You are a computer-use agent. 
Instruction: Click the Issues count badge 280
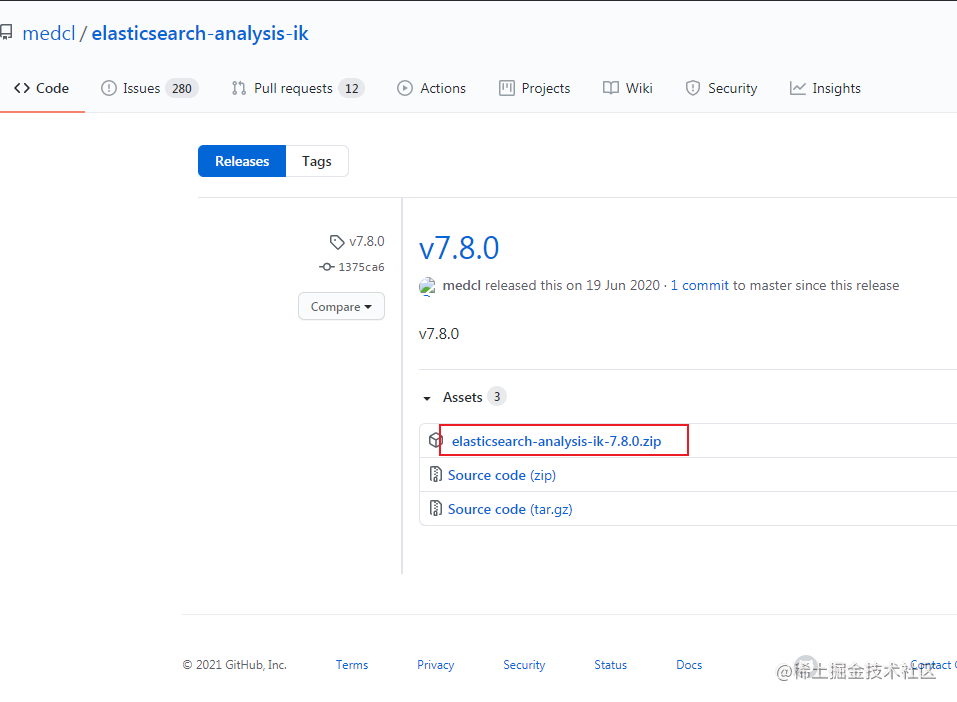182,89
